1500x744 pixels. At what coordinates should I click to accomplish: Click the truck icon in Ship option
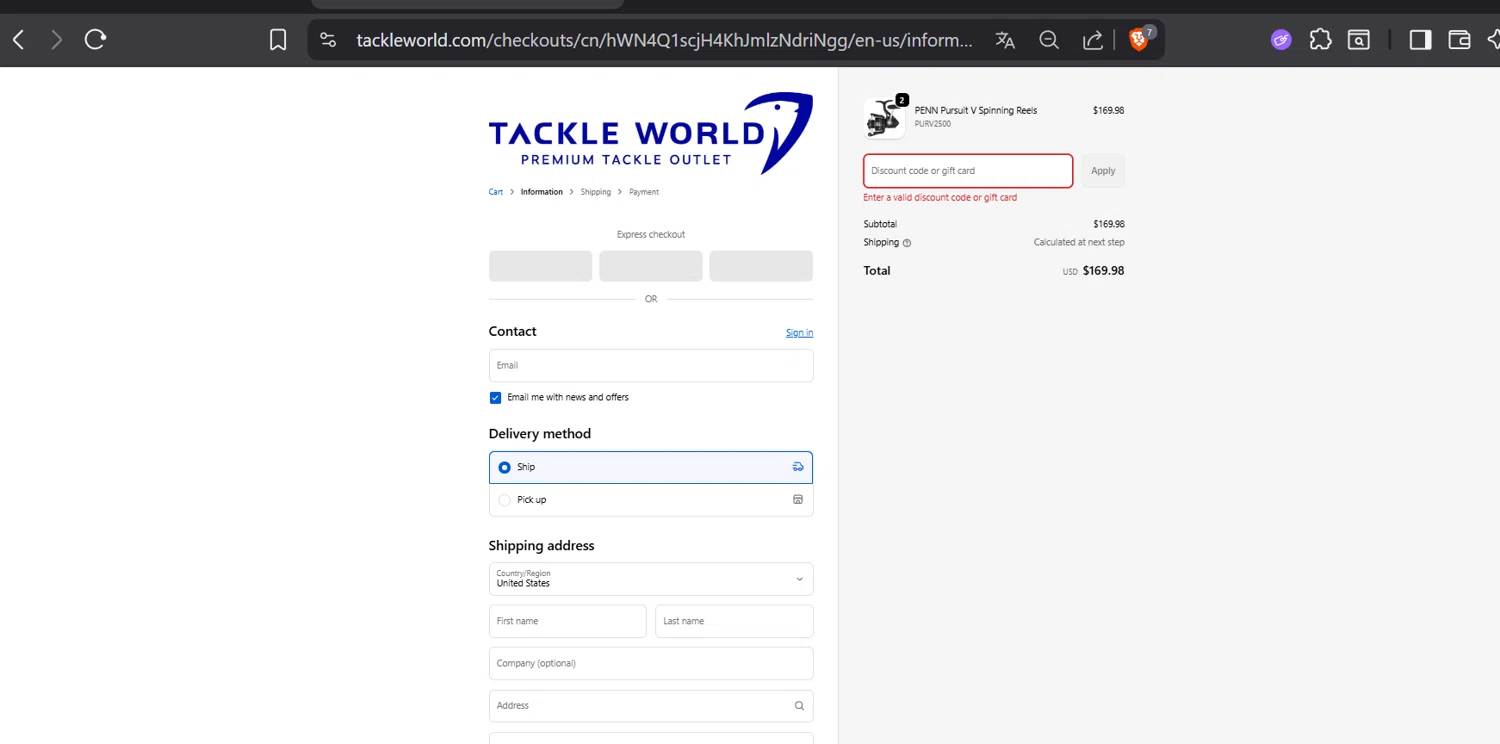click(798, 467)
